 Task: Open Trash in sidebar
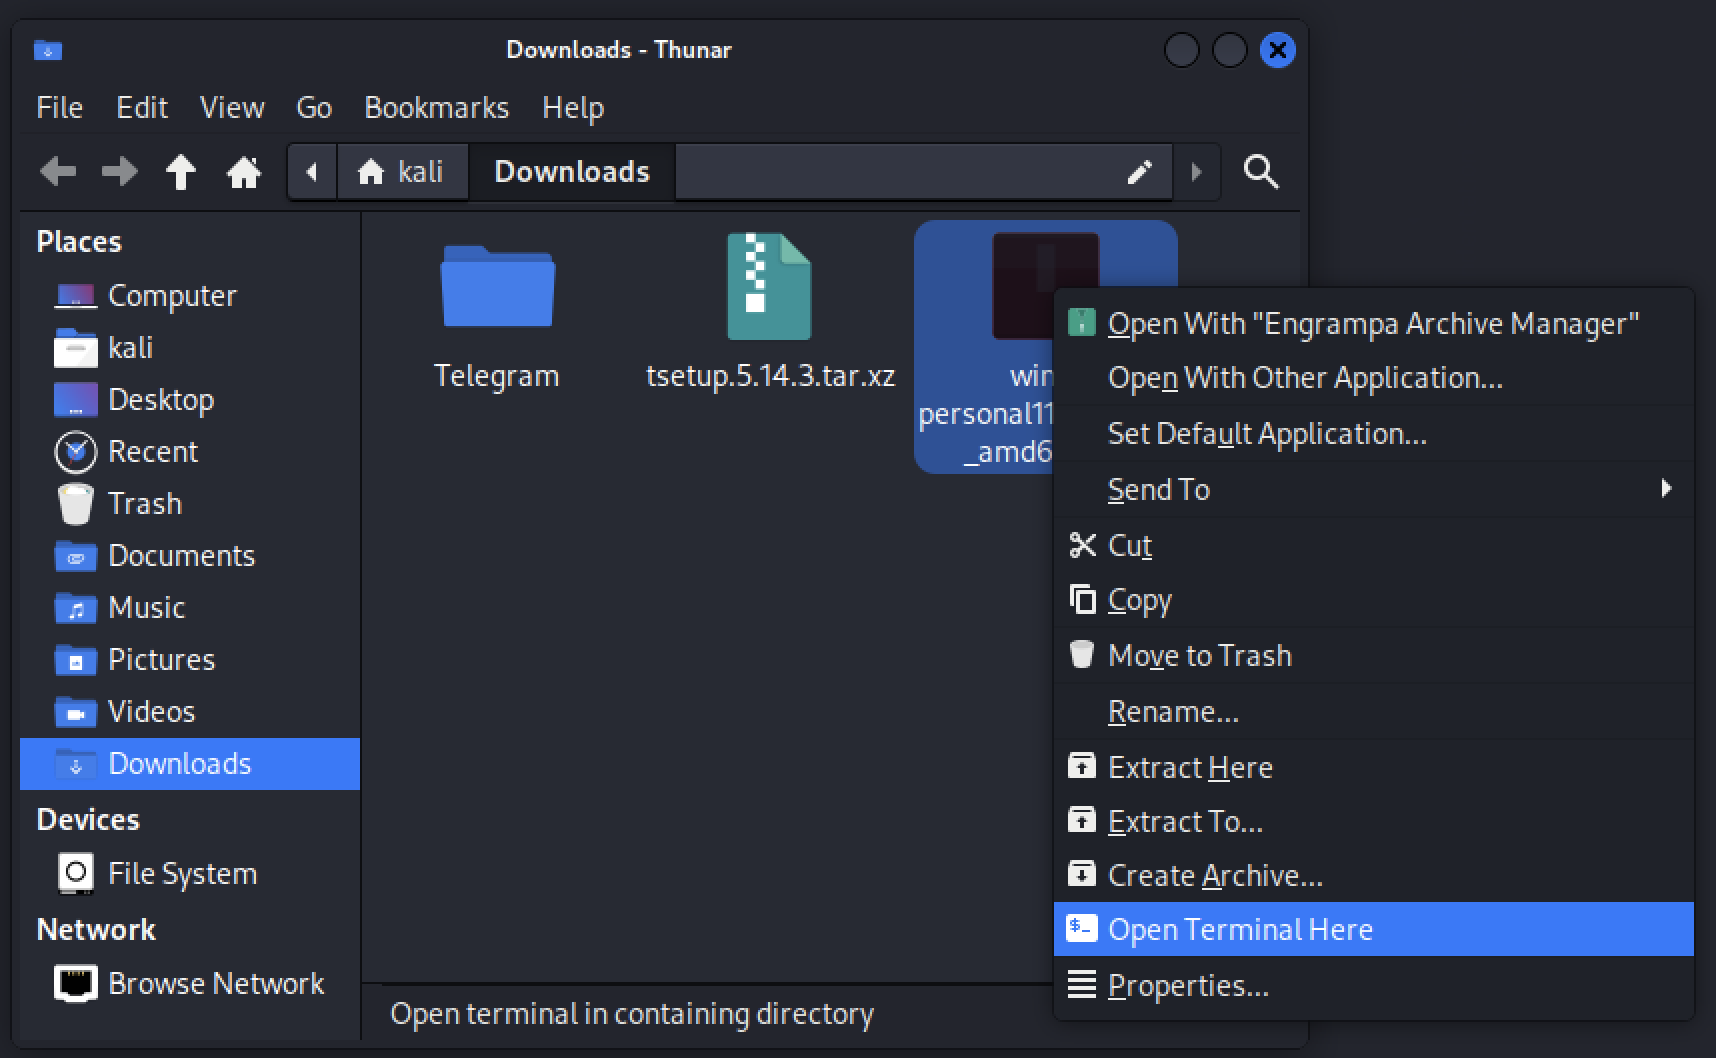click(190, 504)
